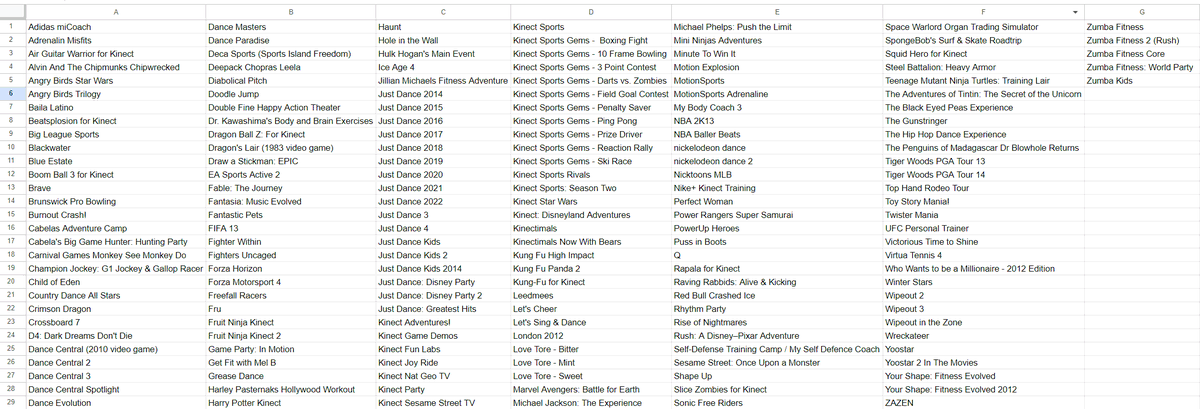Select the 'London 2012' cell
The height and width of the screenshot is (409, 1200).
pyautogui.click(x=590, y=336)
